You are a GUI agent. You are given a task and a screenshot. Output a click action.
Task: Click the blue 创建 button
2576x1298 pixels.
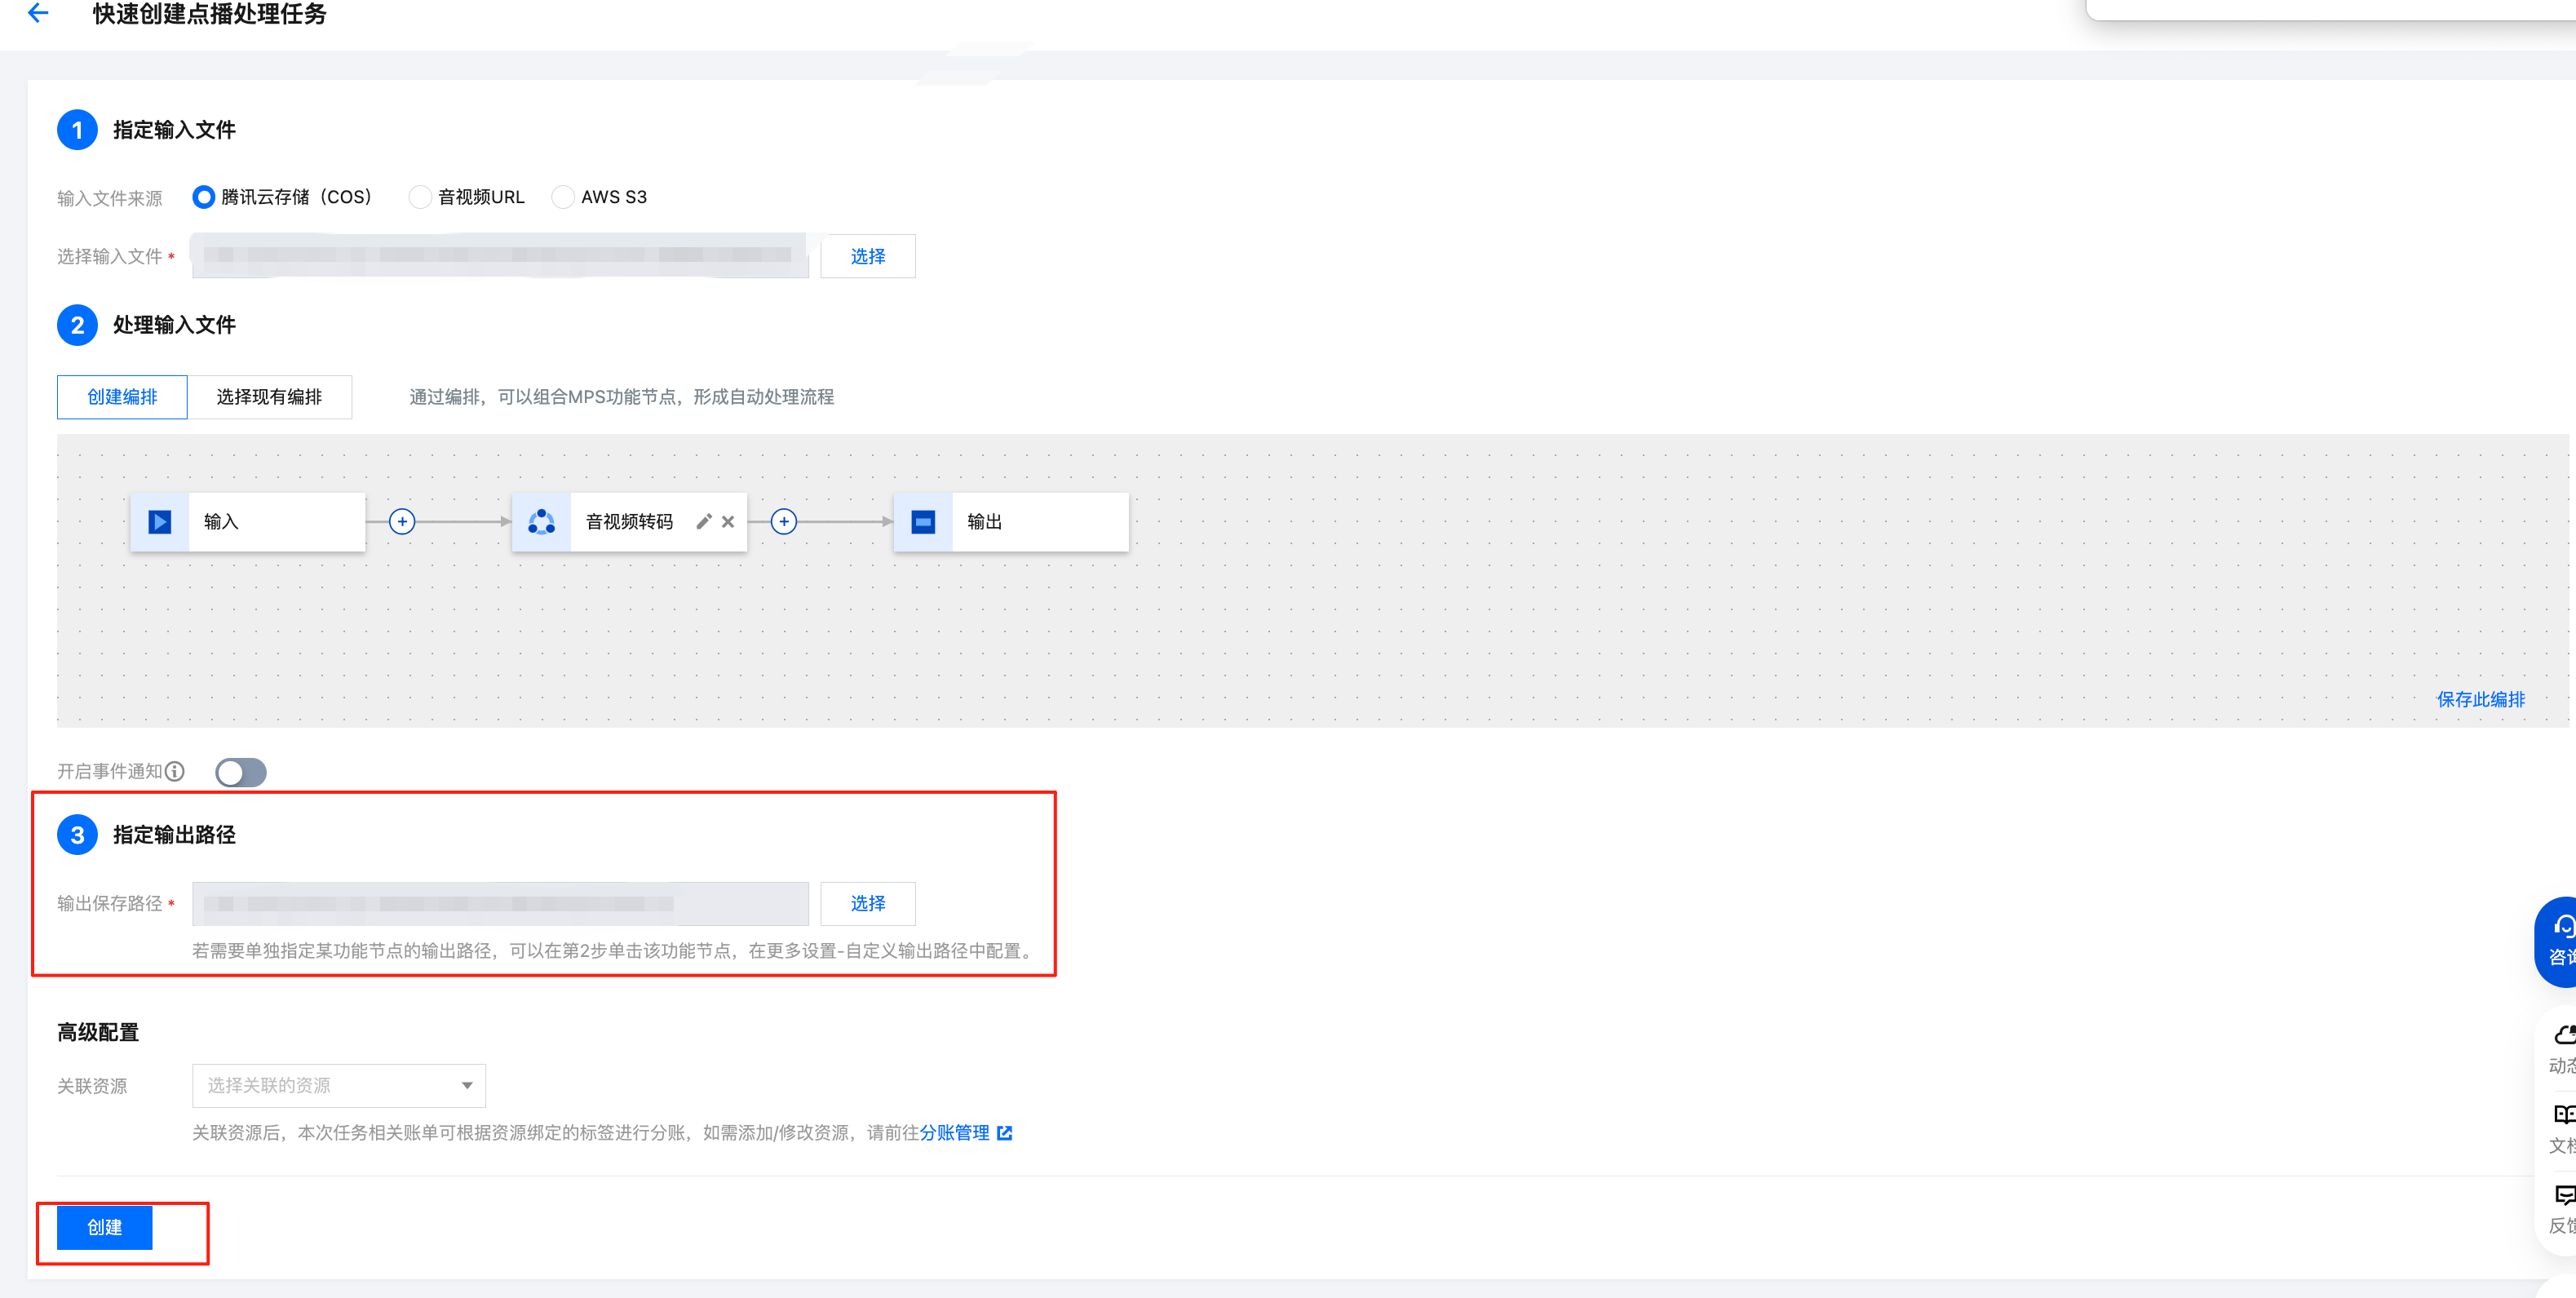tap(105, 1227)
